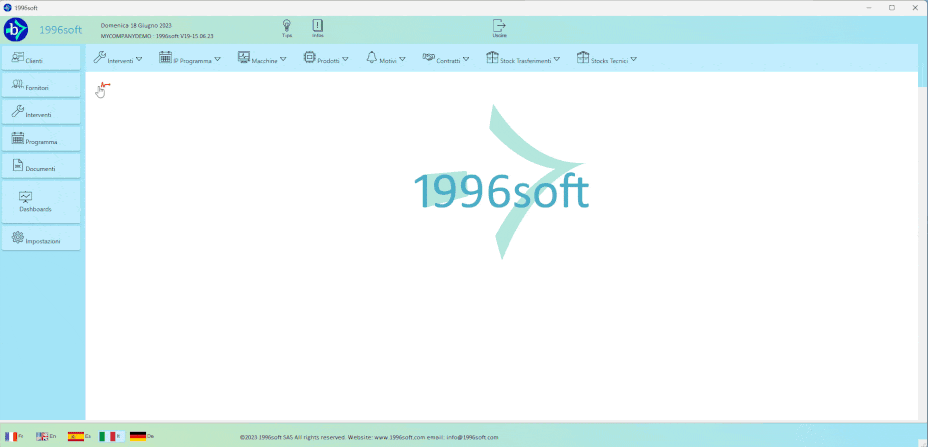This screenshot has height=447, width=928.
Task: Expand the Contratti dropdown arrow
Action: tap(466, 59)
